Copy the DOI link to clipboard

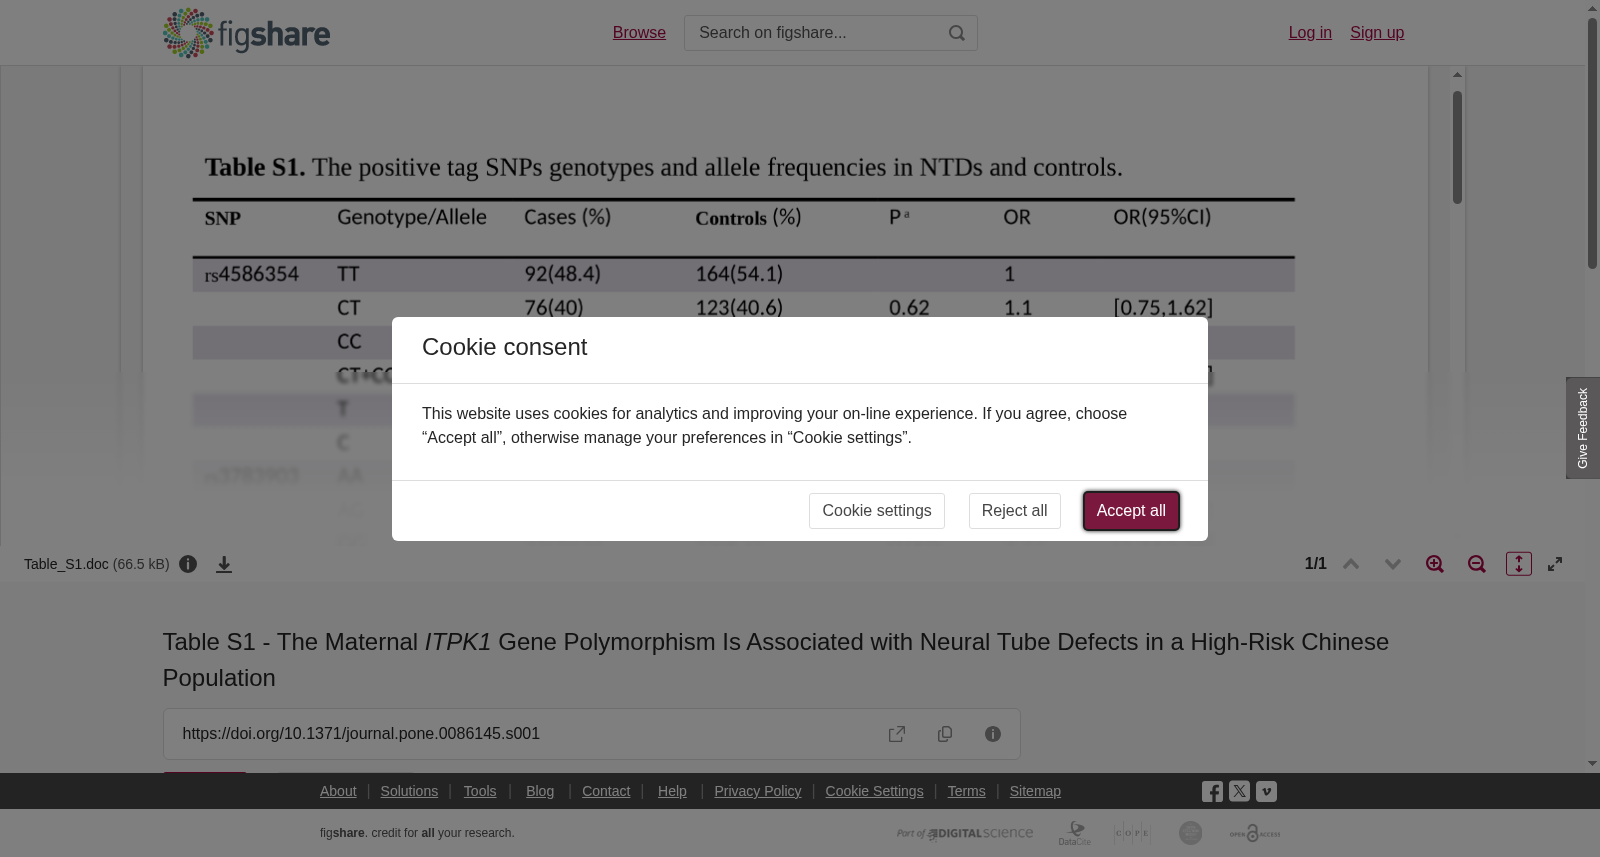(x=945, y=734)
